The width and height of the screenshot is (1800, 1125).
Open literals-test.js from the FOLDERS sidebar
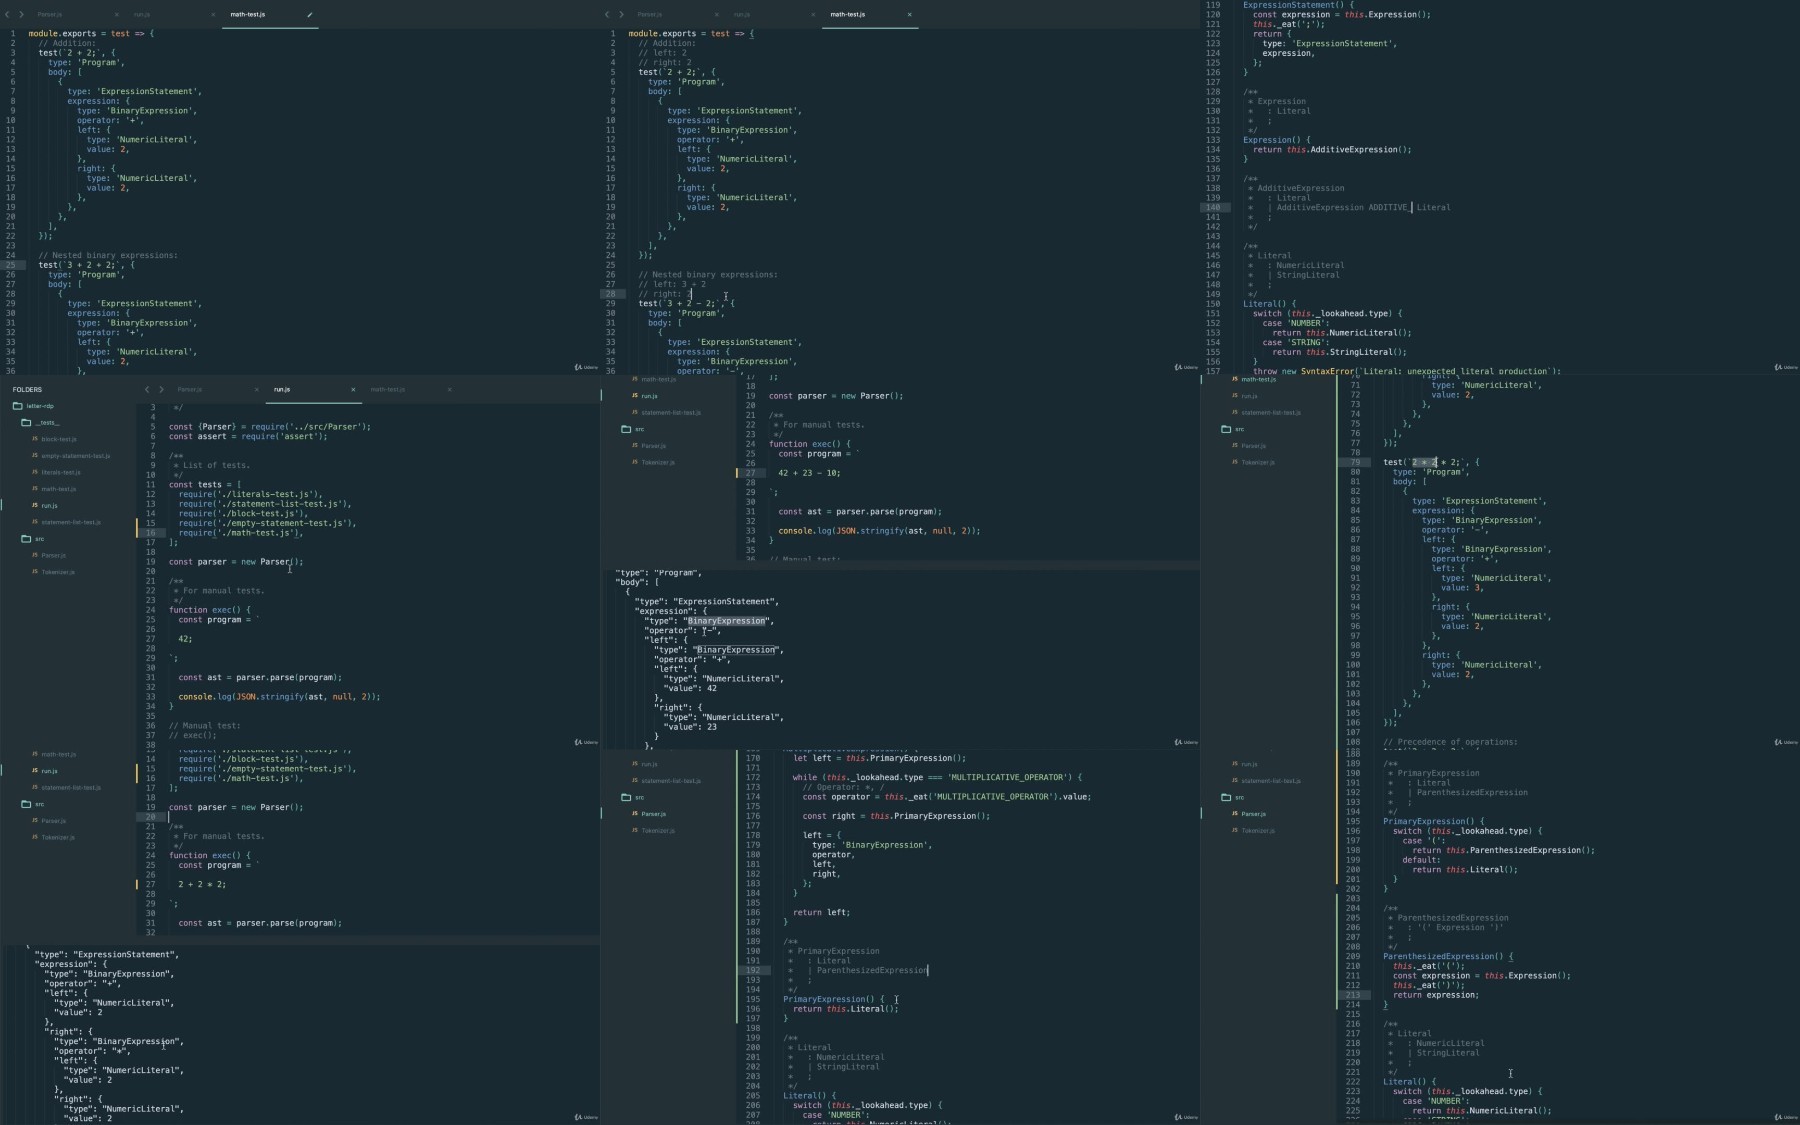coord(61,472)
